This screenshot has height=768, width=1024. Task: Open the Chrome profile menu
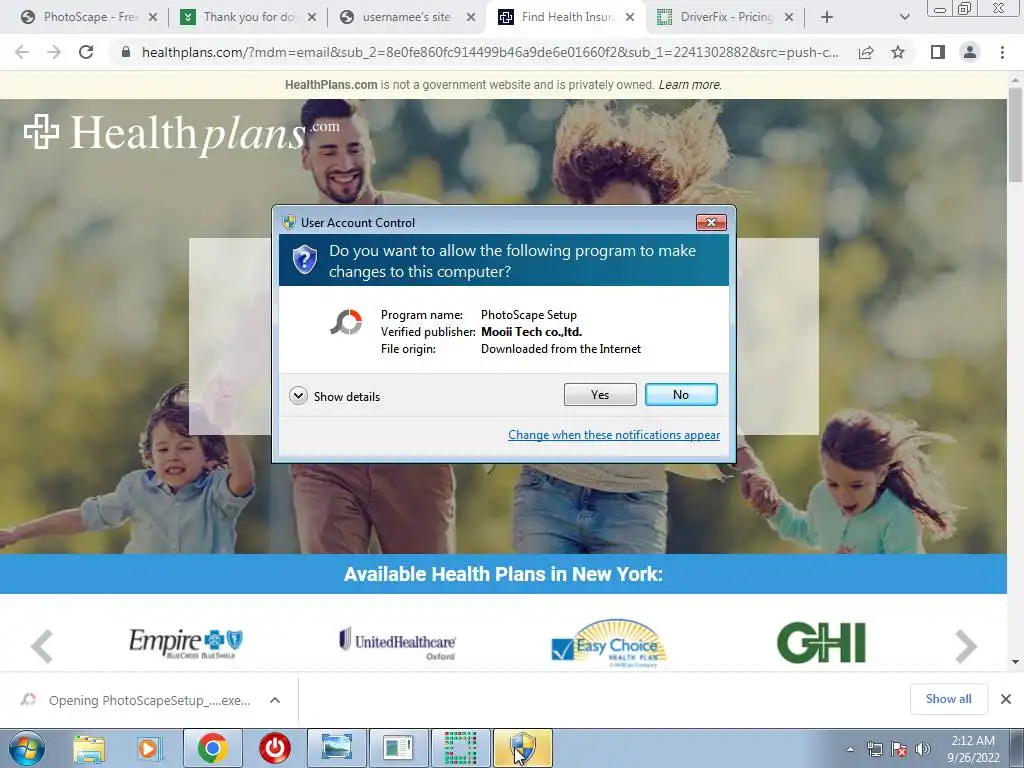pos(970,52)
